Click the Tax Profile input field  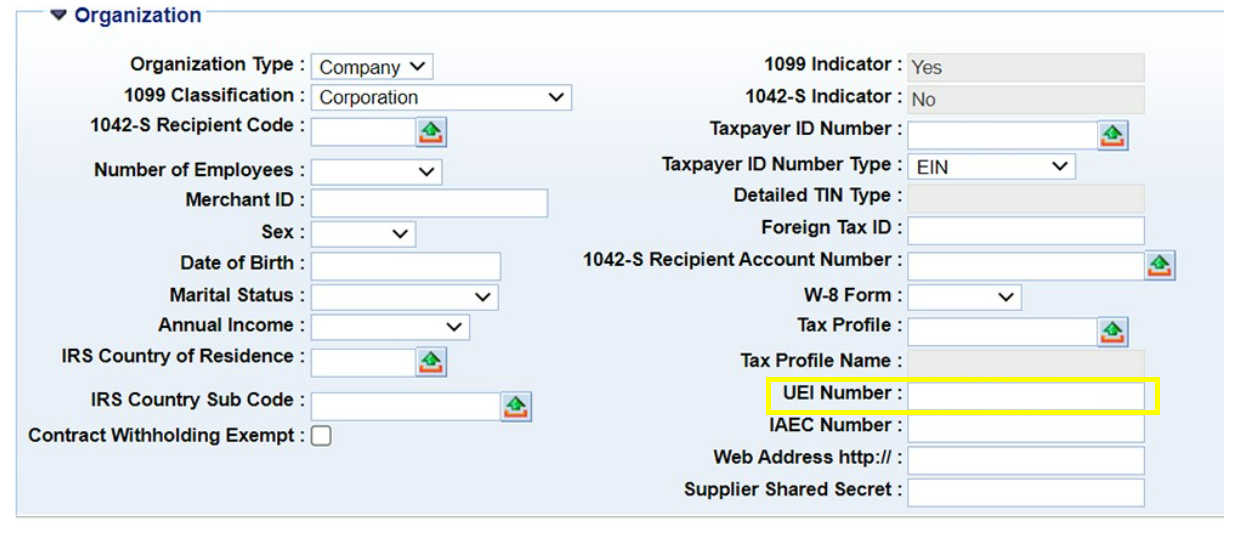pyautogui.click(x=1003, y=331)
